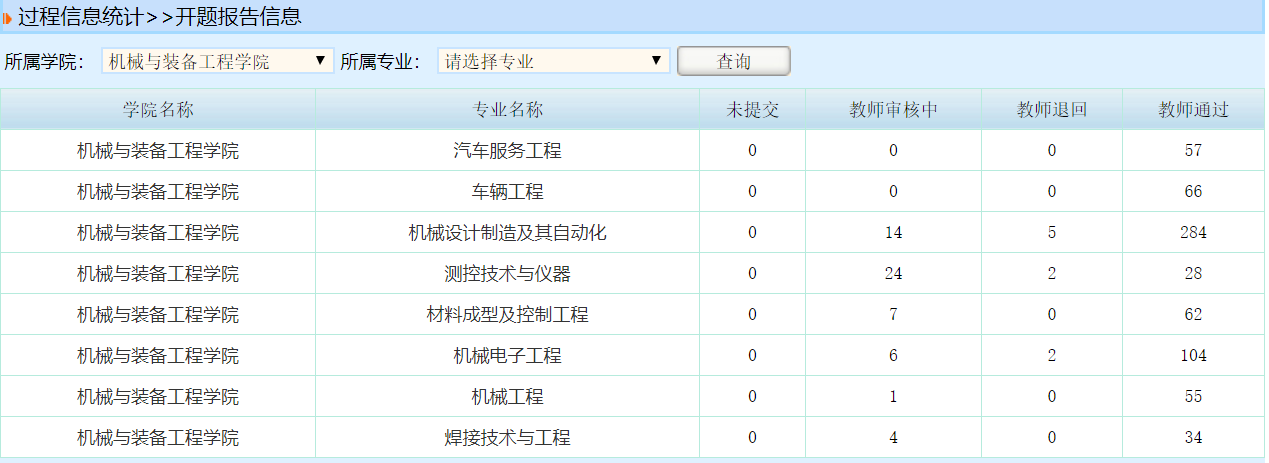Click the 教师审核中 column header
The height and width of the screenshot is (463, 1269).
(x=893, y=110)
